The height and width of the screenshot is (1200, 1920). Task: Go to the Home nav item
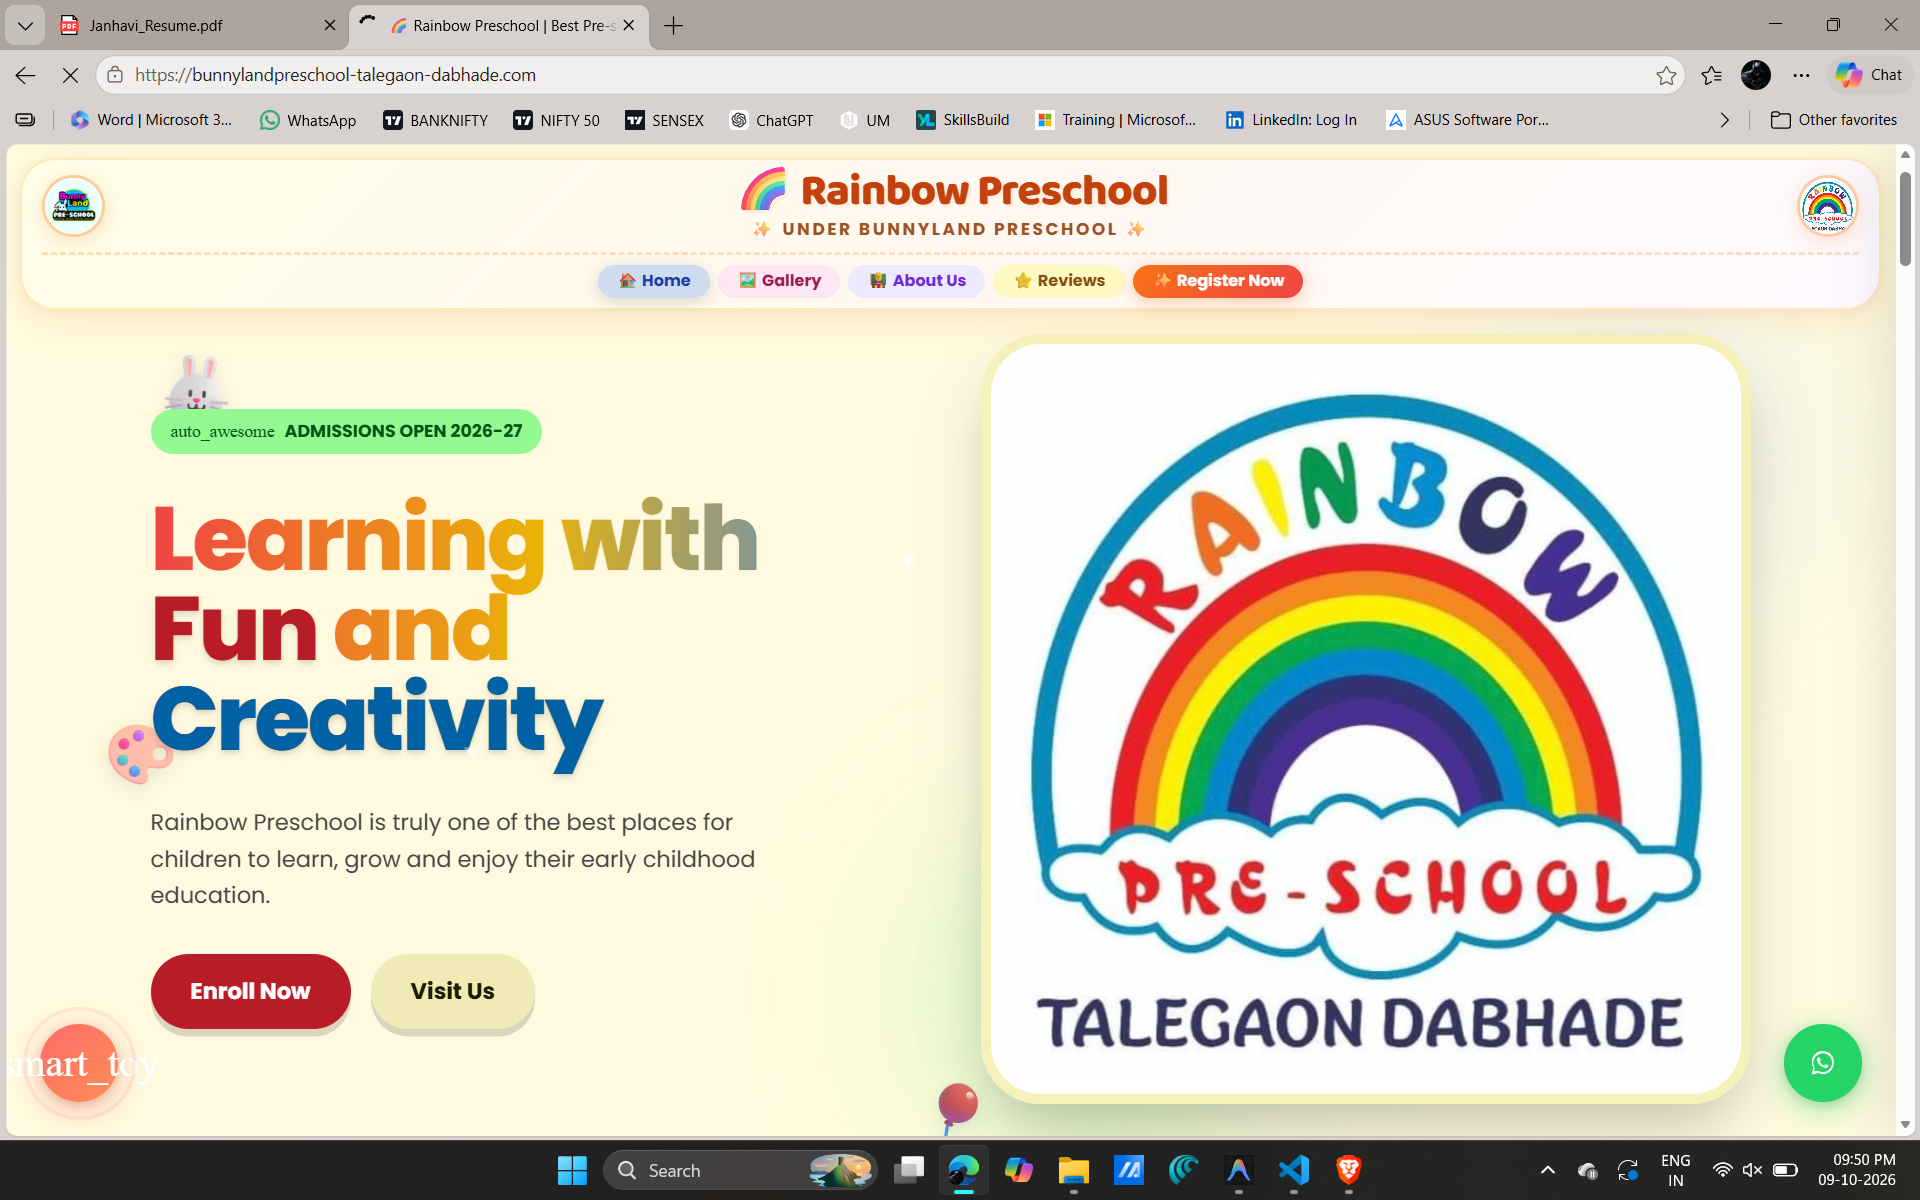654,281
